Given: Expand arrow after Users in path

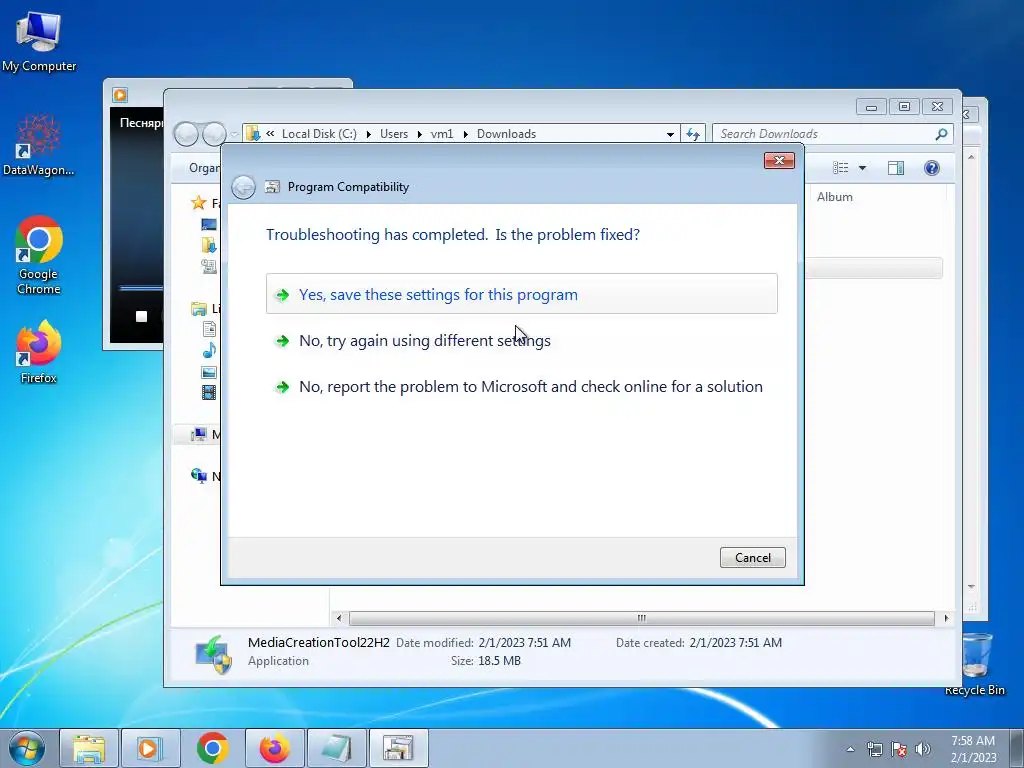Looking at the screenshot, I should click(x=419, y=134).
